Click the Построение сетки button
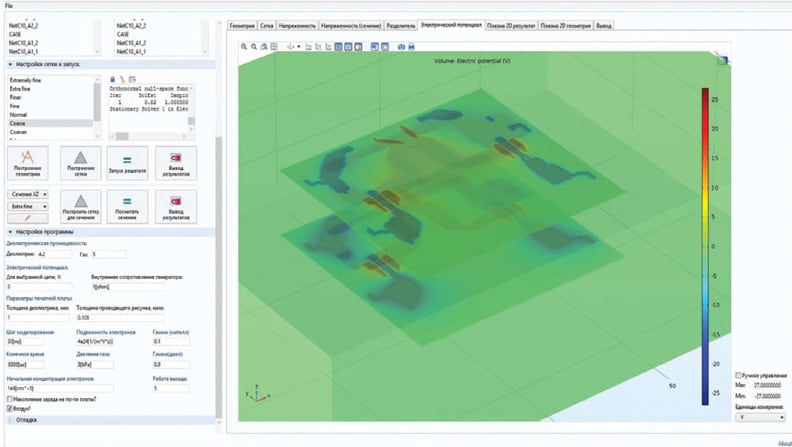Image resolution: width=792 pixels, height=447 pixels. point(81,163)
